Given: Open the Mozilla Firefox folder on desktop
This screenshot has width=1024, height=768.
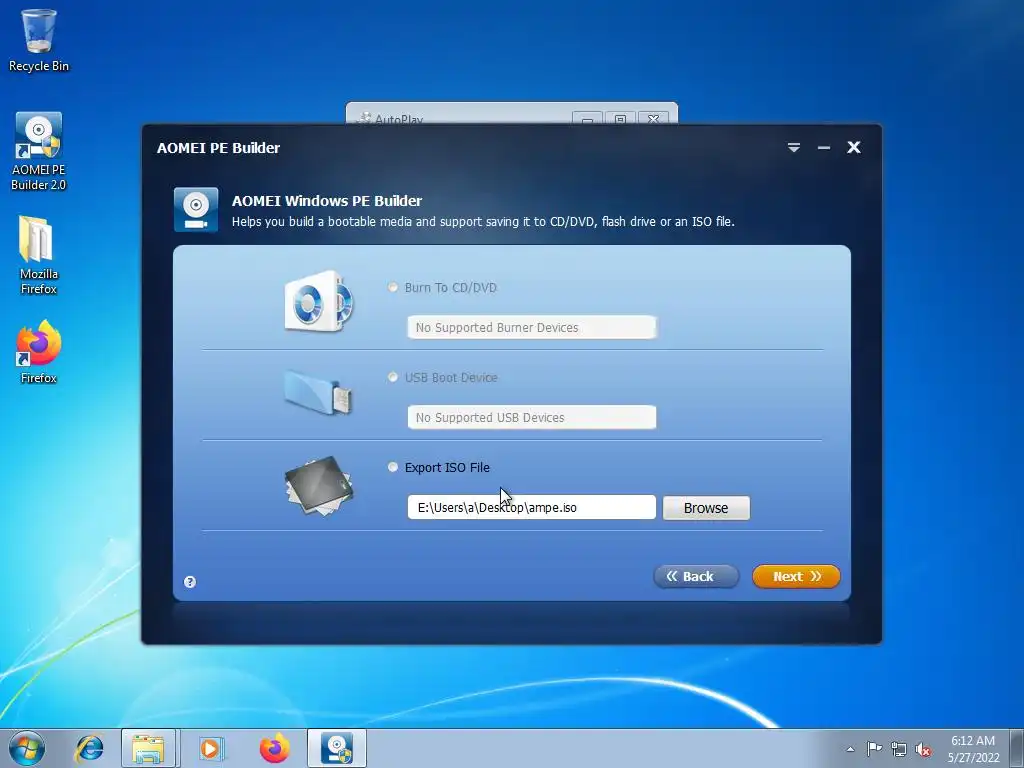Looking at the screenshot, I should click(x=39, y=255).
